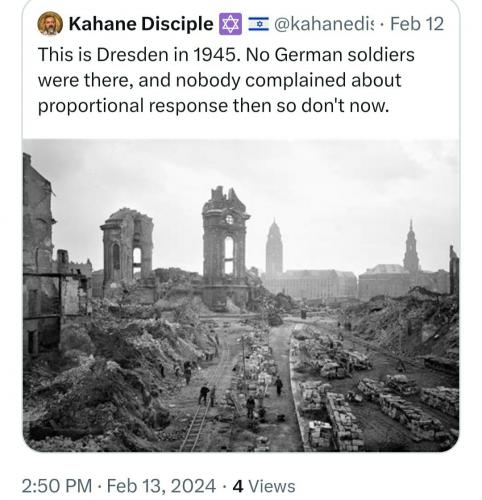Open the quoted tweet text about Dresden
This screenshot has height=500, width=482.
tap(226, 80)
